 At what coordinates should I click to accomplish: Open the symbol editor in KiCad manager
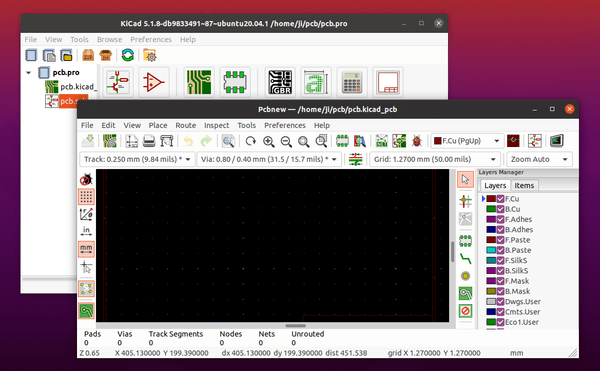click(x=153, y=82)
